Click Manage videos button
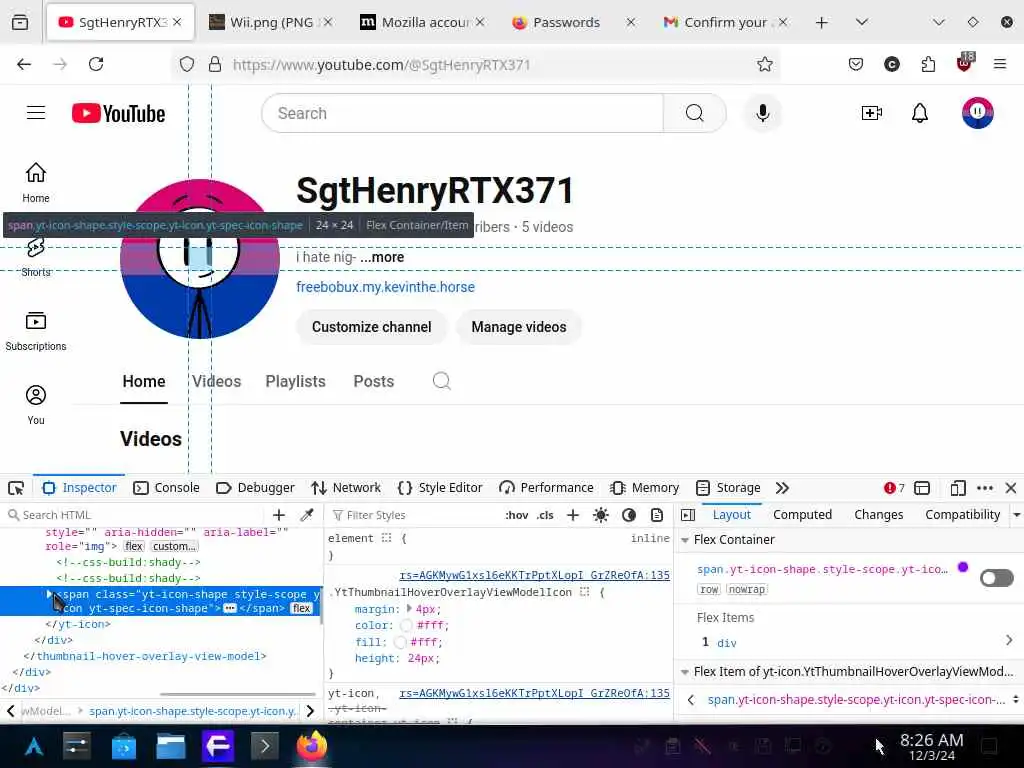 coord(519,327)
